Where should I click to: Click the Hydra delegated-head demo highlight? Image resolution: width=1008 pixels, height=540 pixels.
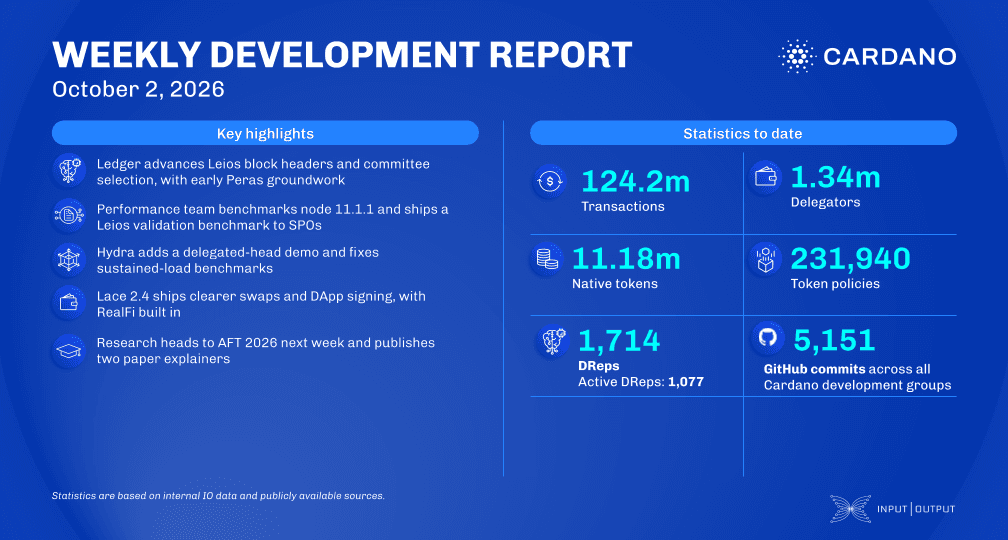coord(237,260)
